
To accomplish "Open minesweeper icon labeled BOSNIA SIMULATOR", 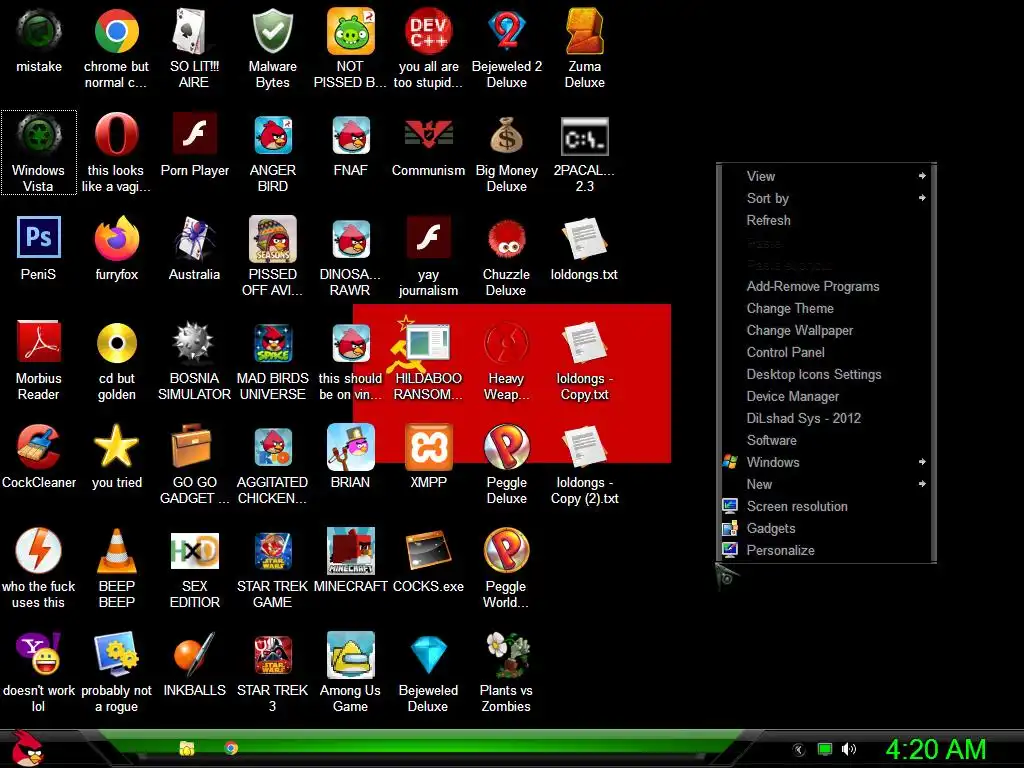I will coord(193,343).
